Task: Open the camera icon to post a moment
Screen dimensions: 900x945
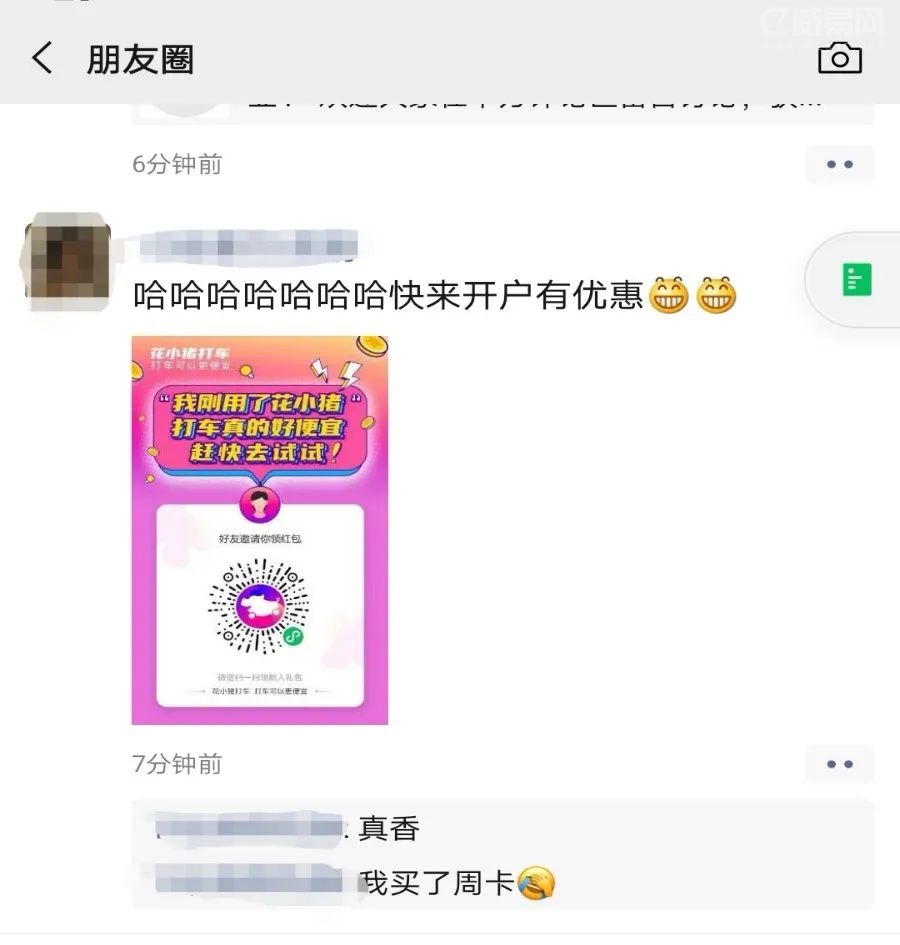Action: coord(840,58)
